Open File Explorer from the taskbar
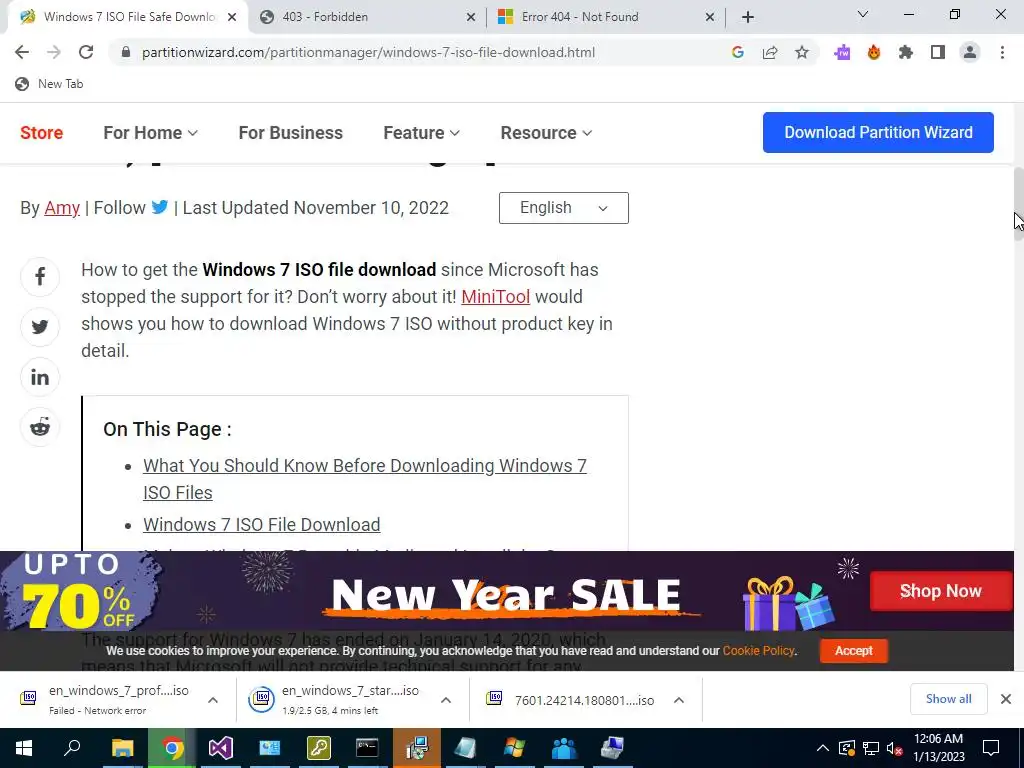 point(122,748)
